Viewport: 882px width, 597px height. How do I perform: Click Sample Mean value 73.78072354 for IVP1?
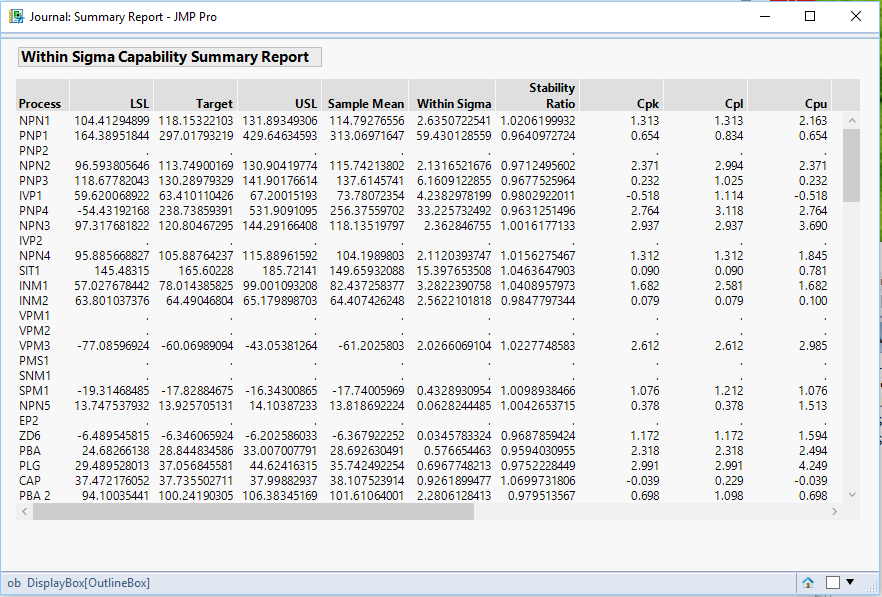[367, 196]
